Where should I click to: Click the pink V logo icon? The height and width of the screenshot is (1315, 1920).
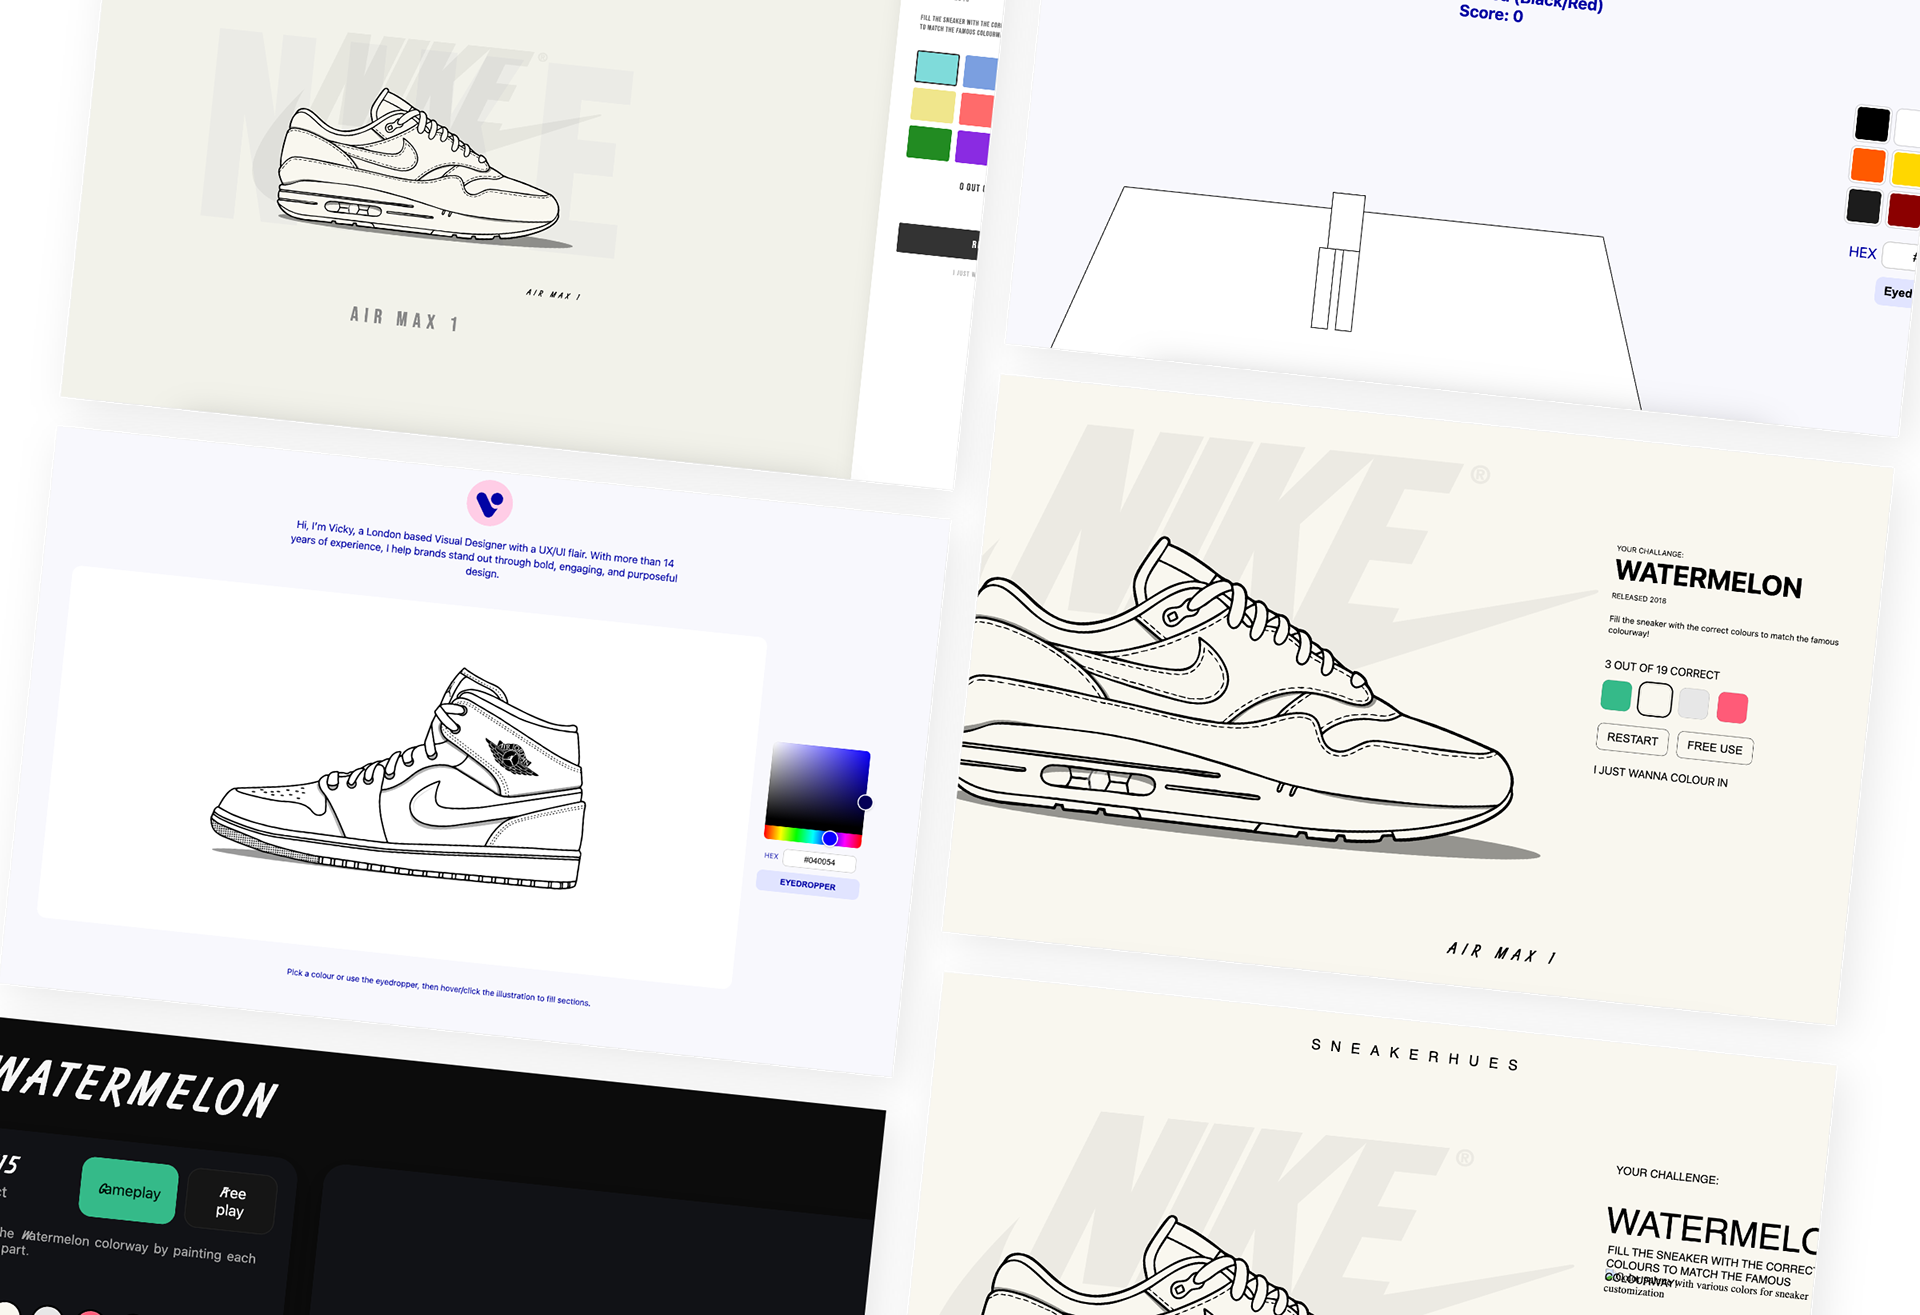tap(489, 503)
